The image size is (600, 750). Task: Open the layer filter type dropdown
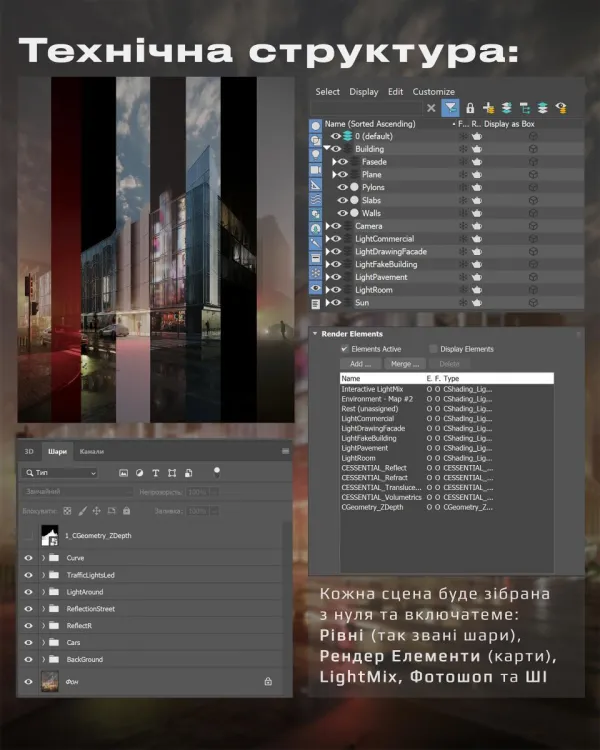point(60,472)
